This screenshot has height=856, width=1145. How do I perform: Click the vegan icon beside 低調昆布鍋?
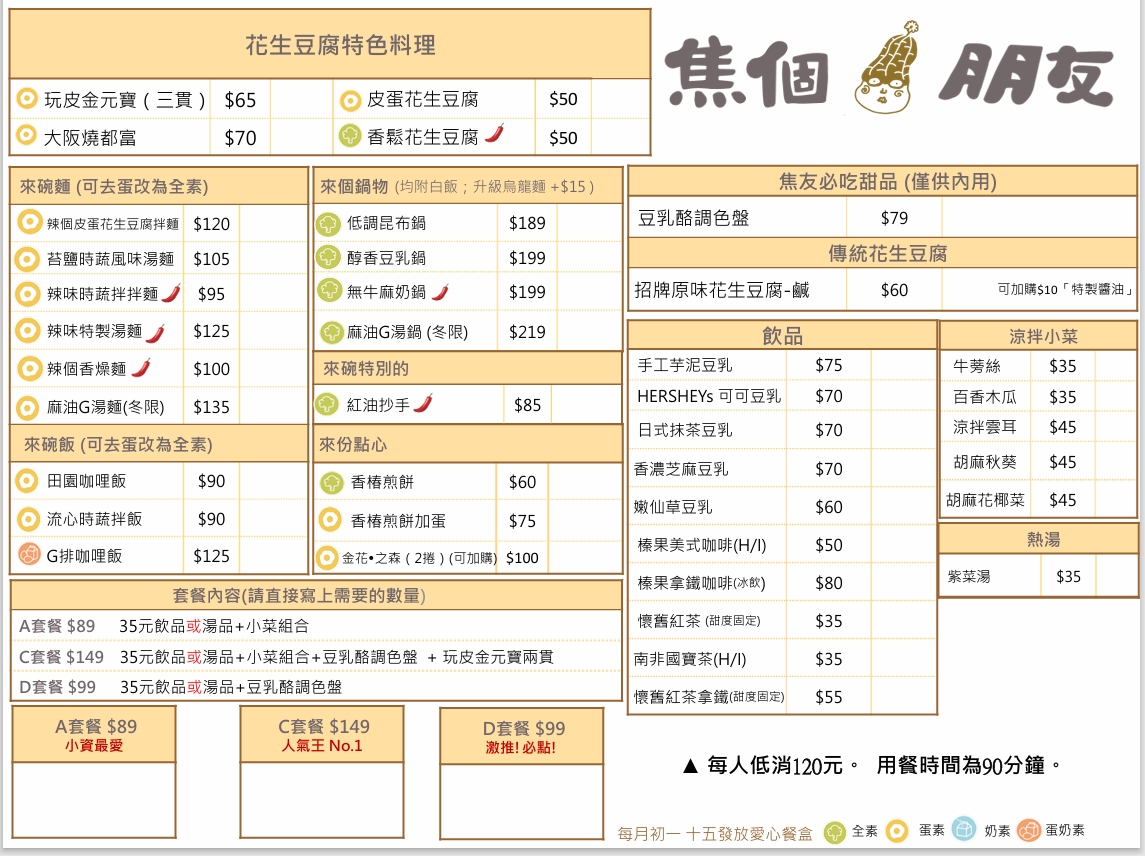coord(329,223)
